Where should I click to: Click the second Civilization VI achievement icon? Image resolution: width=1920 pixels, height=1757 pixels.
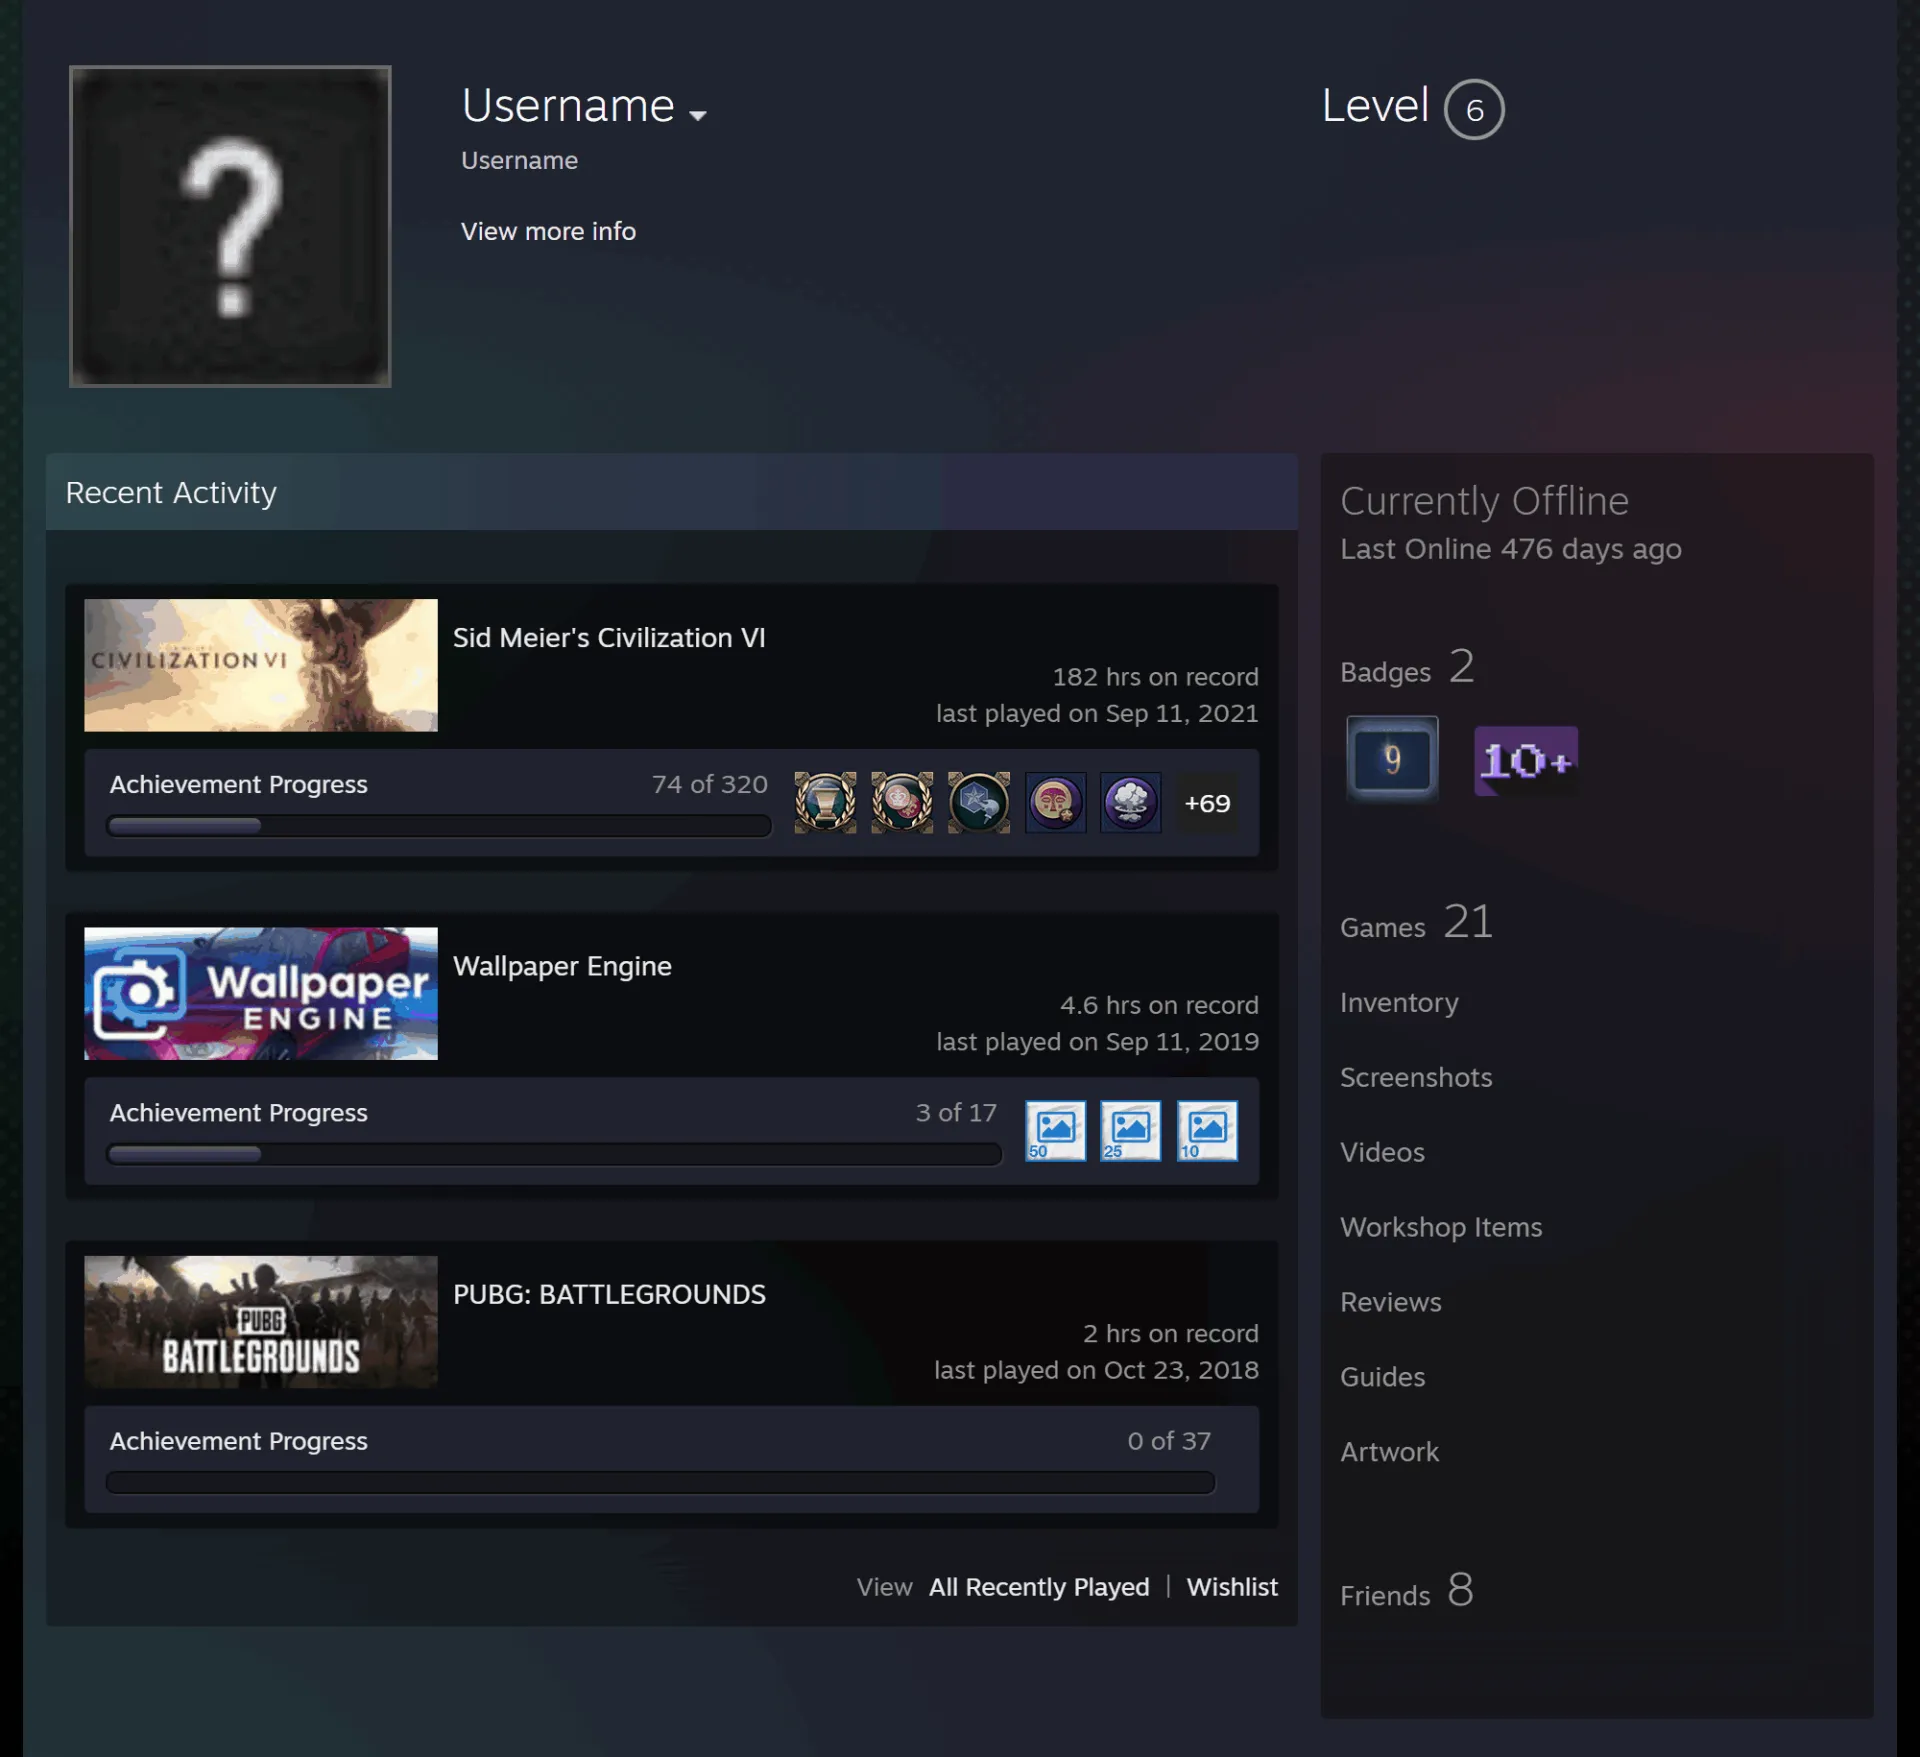click(902, 802)
